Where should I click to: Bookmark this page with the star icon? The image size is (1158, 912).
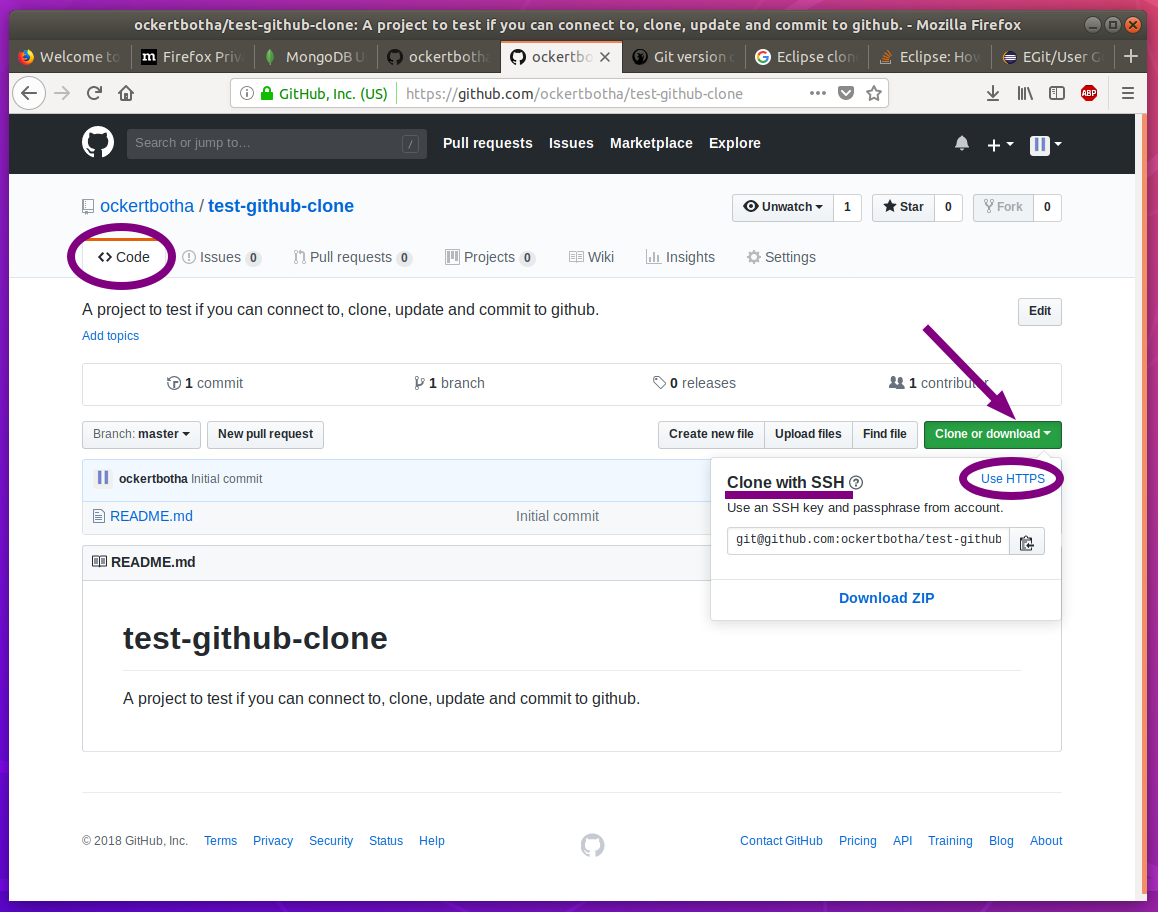pos(874,93)
